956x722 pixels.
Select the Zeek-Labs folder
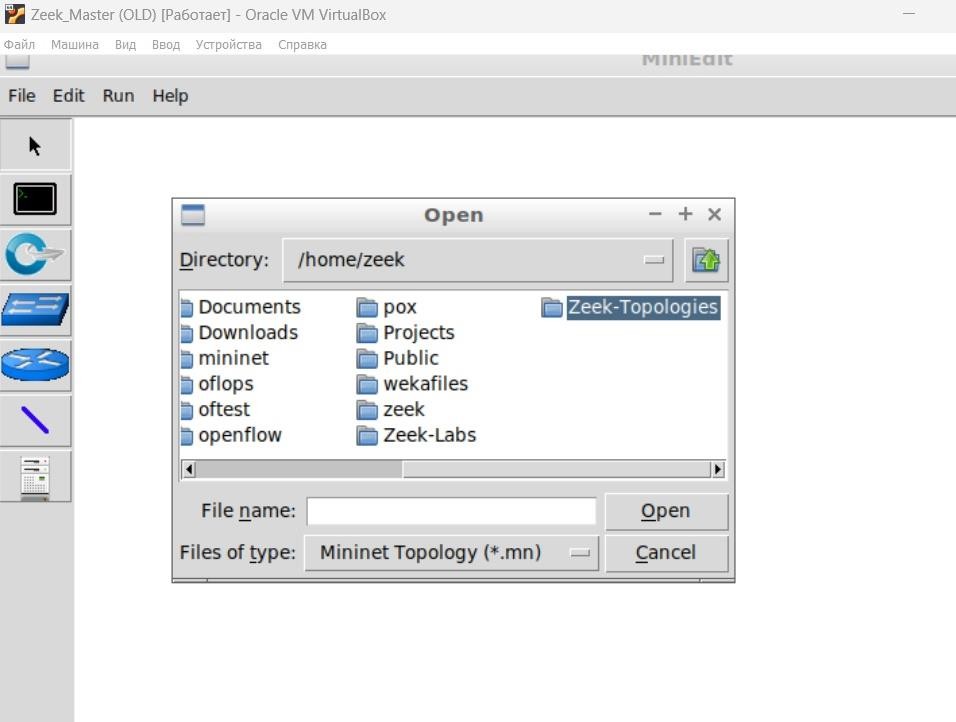(416, 435)
